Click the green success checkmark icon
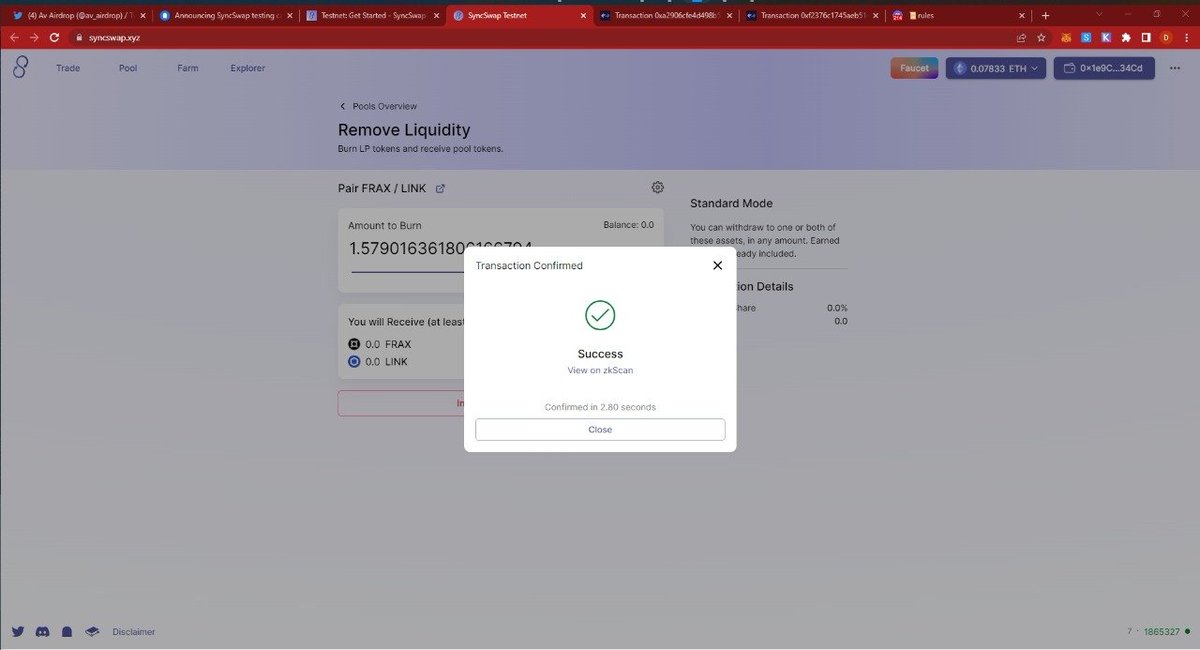 point(600,315)
